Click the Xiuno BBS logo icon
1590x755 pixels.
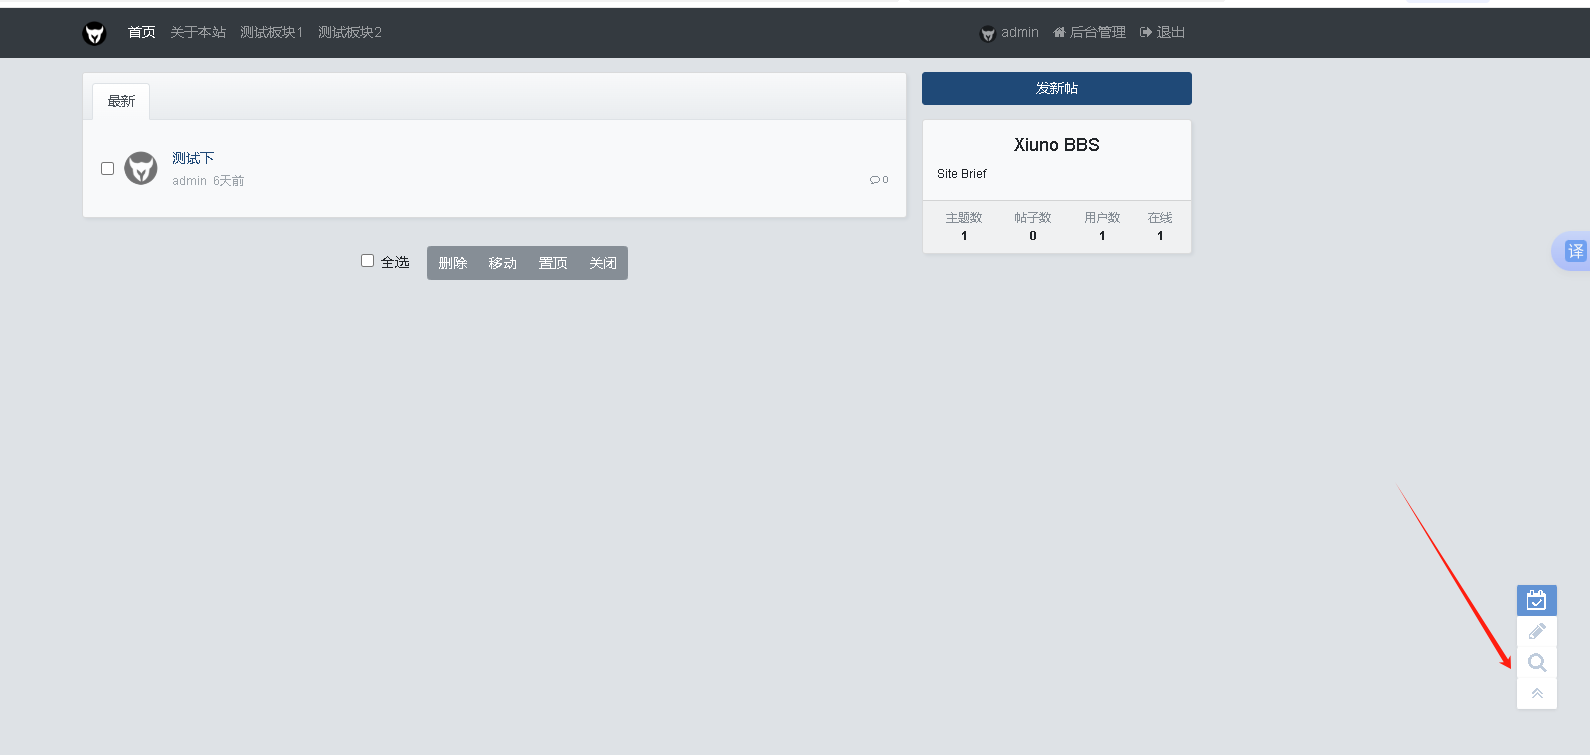click(x=94, y=33)
